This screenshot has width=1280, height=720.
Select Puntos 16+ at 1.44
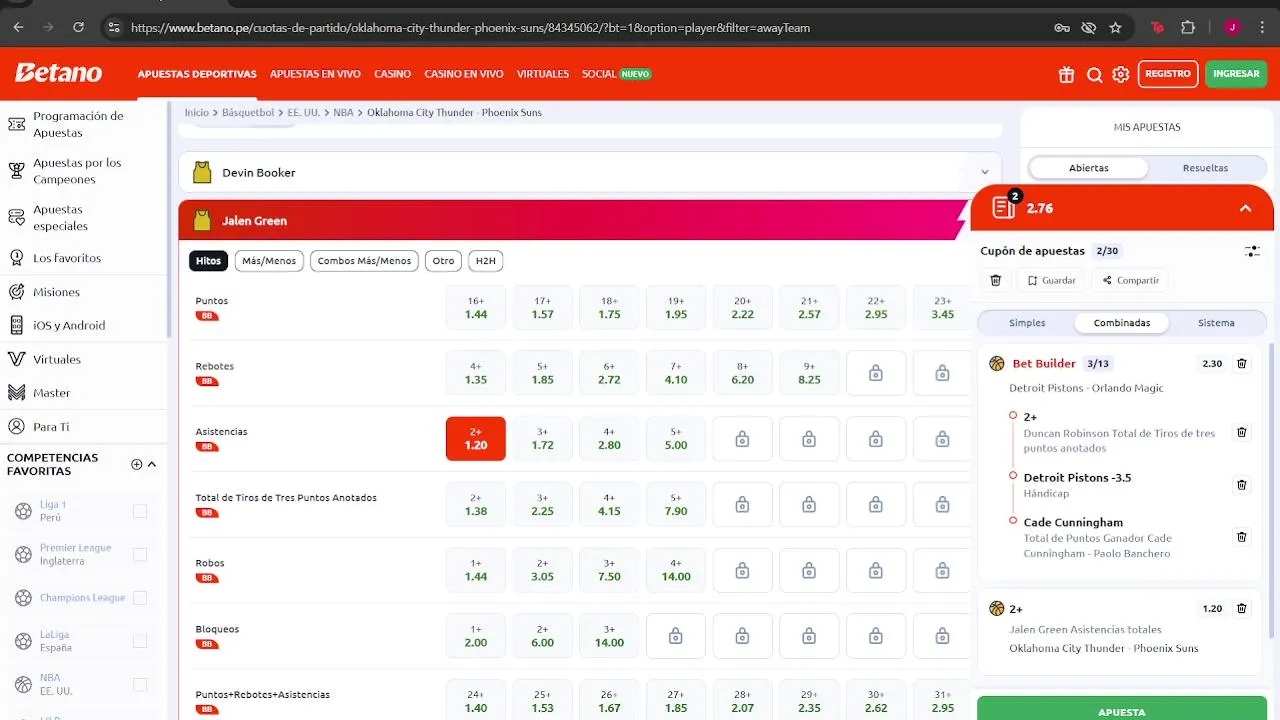coord(476,307)
